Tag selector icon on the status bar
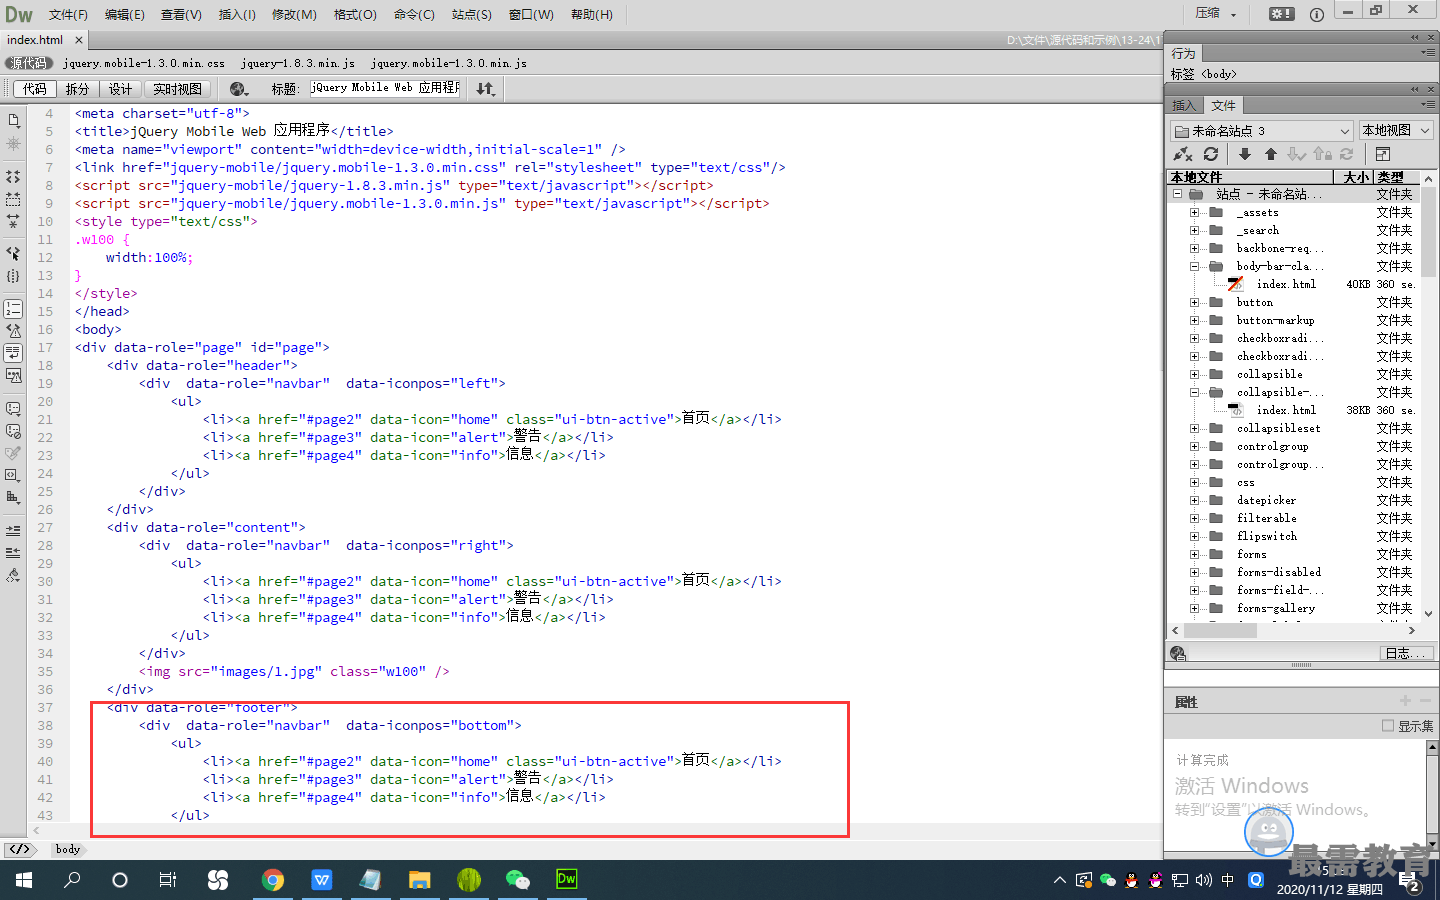Screen dimensions: 1440x900 pyautogui.click(x=20, y=849)
